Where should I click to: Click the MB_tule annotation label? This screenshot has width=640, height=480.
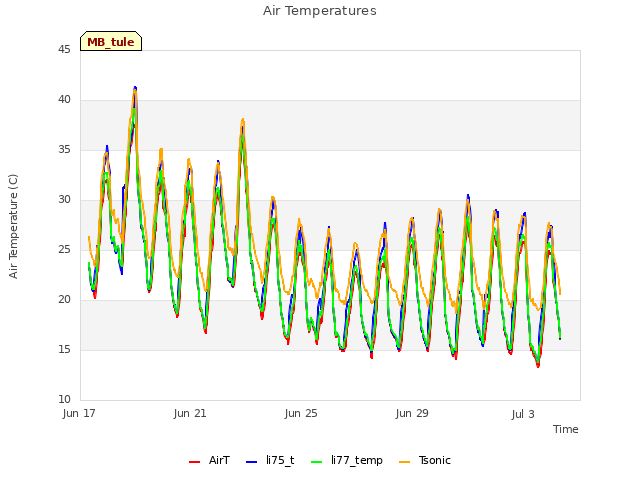click(111, 41)
